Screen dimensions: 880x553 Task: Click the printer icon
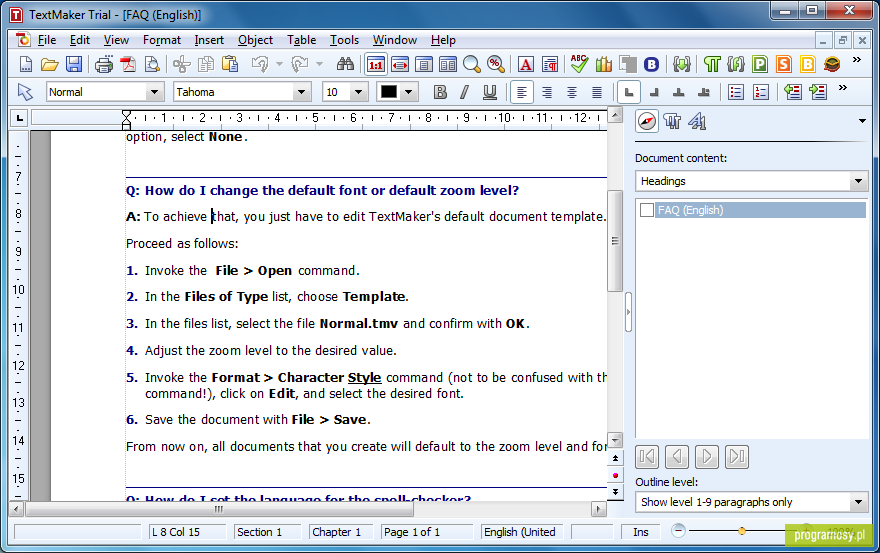(104, 64)
